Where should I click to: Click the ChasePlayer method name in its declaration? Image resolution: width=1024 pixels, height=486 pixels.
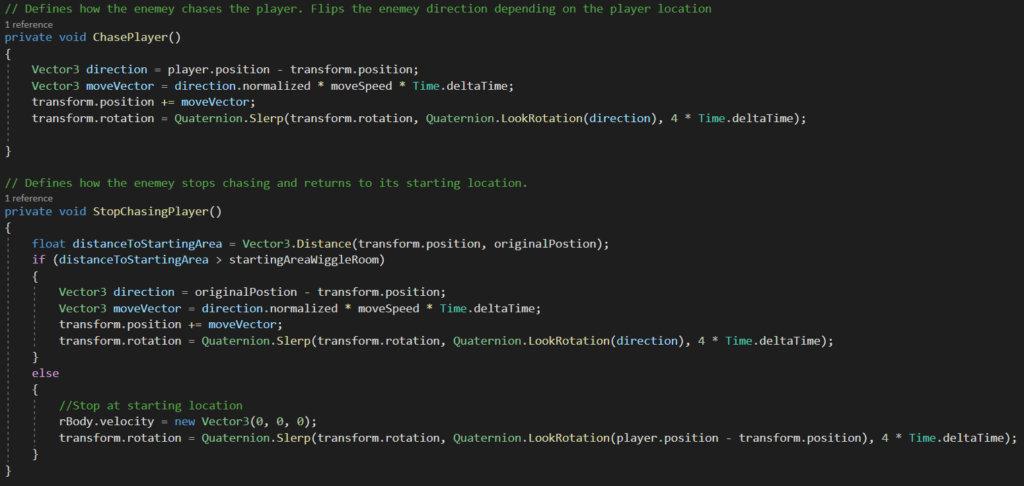[131, 37]
